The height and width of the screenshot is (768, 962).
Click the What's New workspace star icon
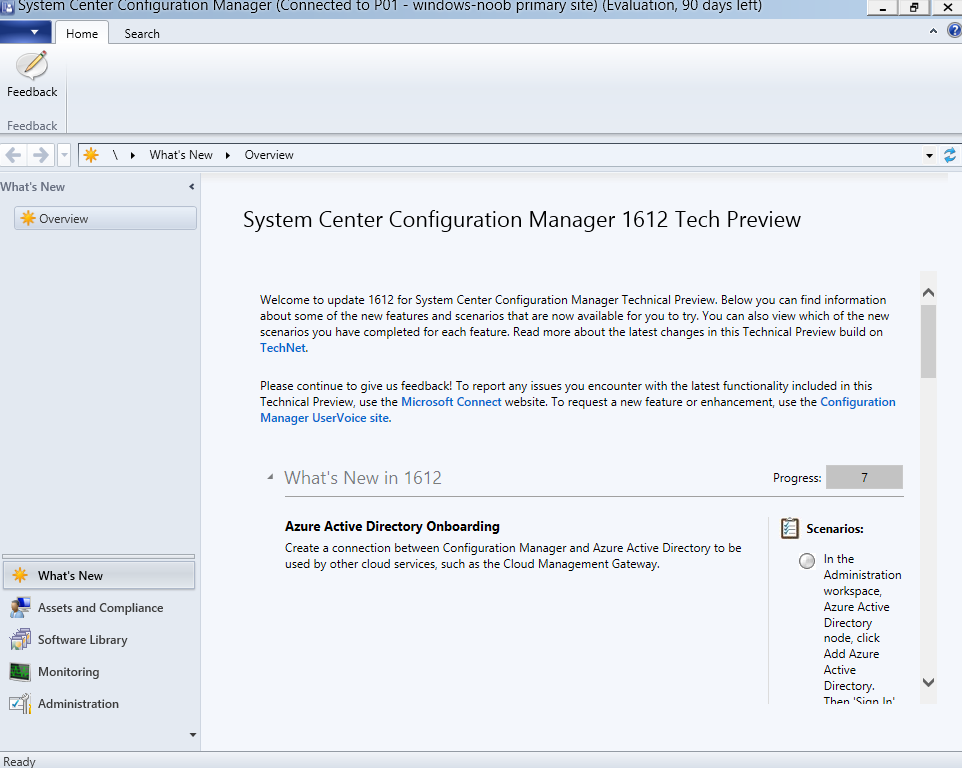[20, 575]
